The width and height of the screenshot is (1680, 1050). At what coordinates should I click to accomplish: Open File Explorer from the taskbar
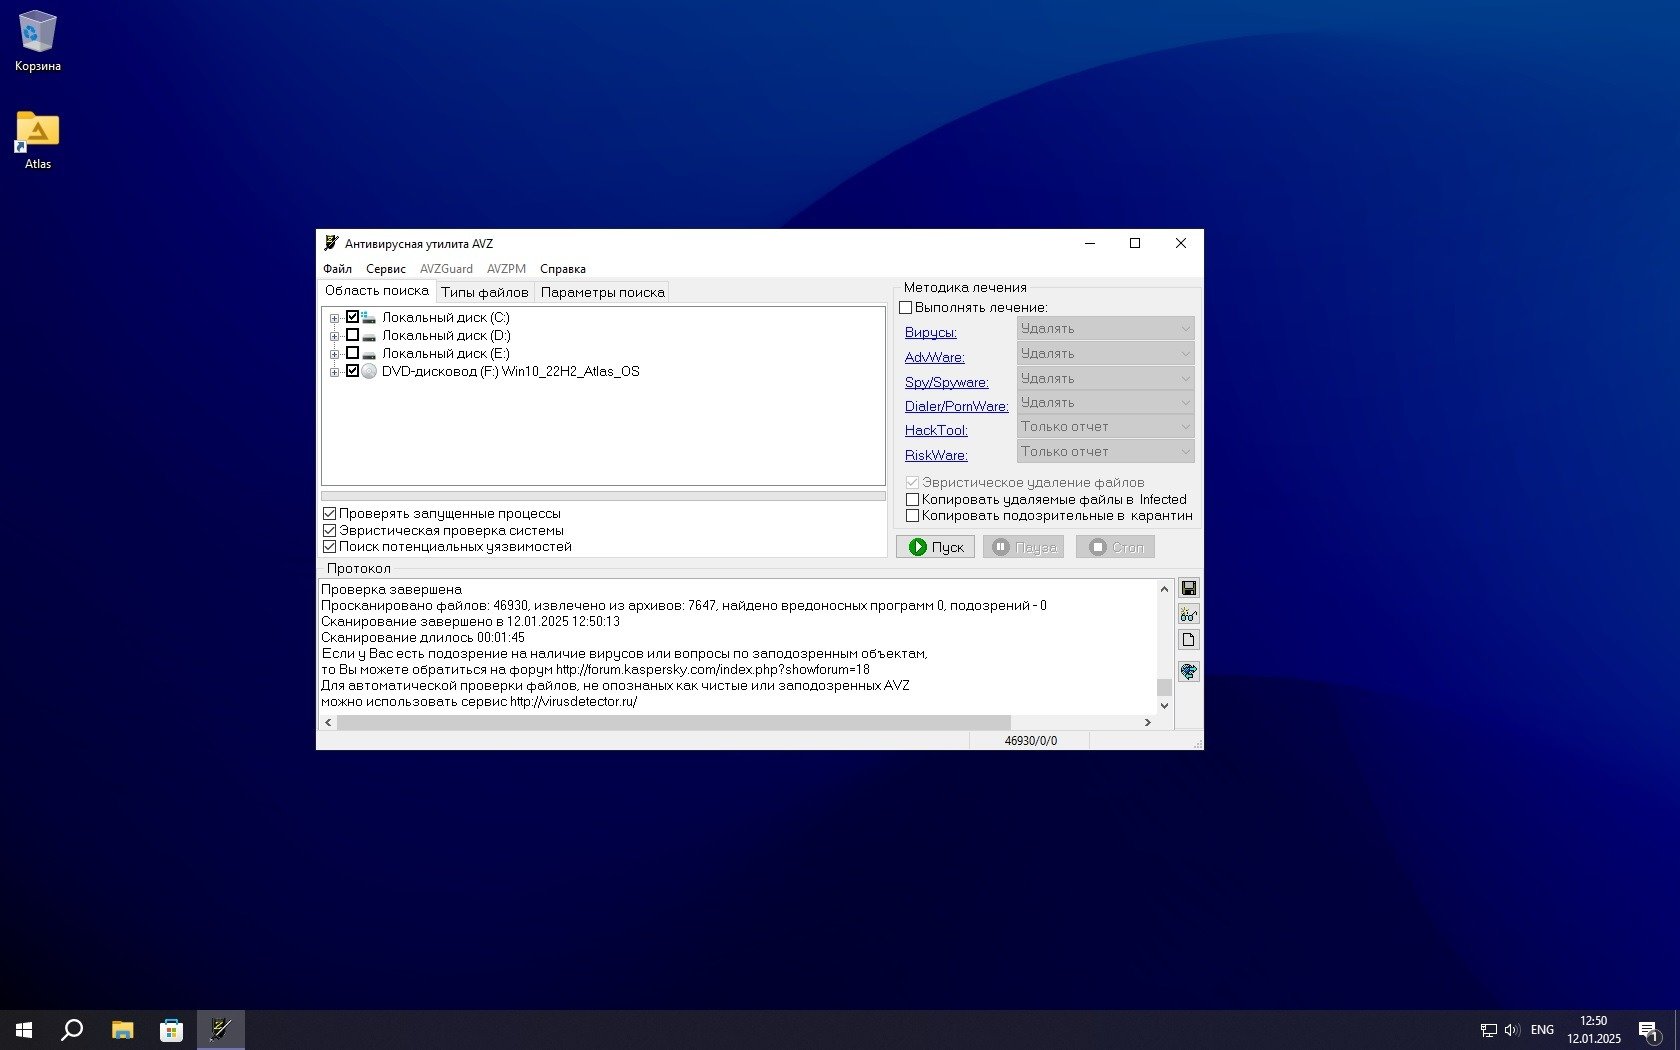pyautogui.click(x=122, y=1029)
